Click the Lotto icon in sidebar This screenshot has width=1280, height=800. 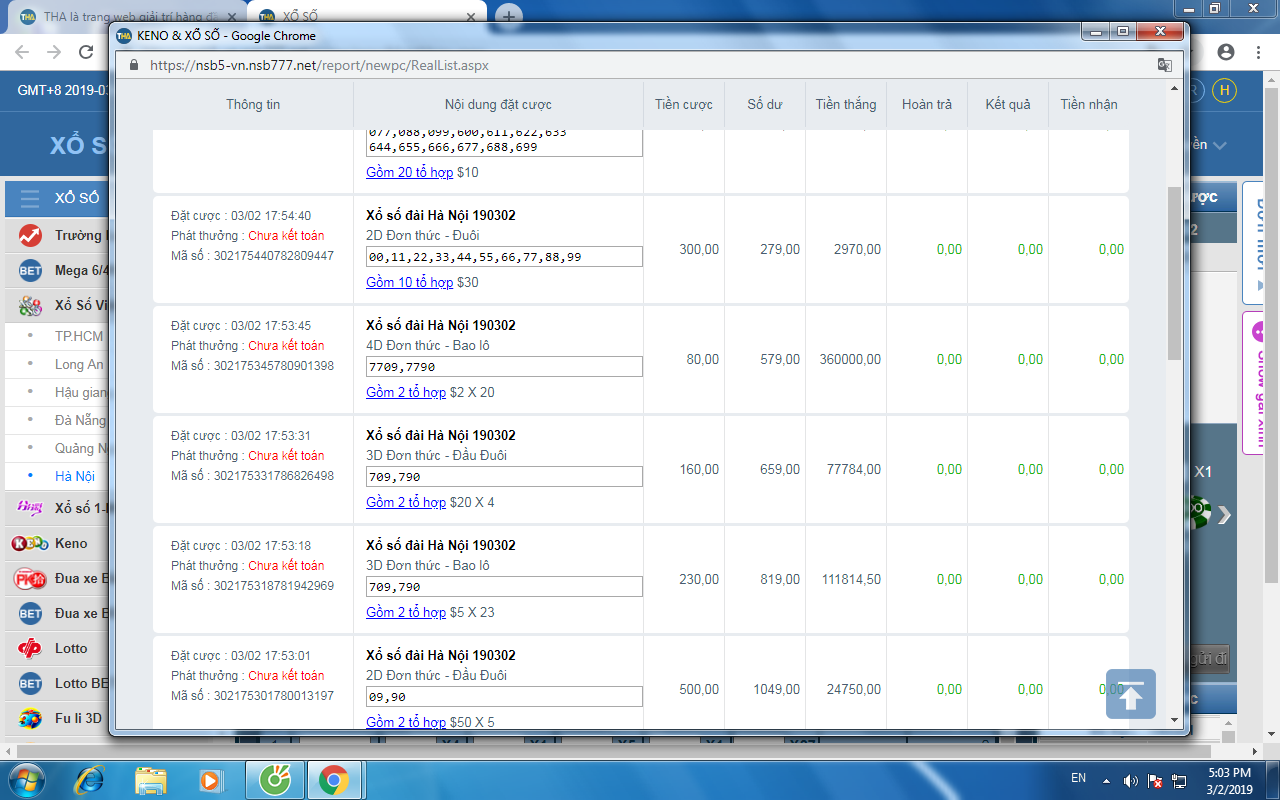[x=30, y=648]
